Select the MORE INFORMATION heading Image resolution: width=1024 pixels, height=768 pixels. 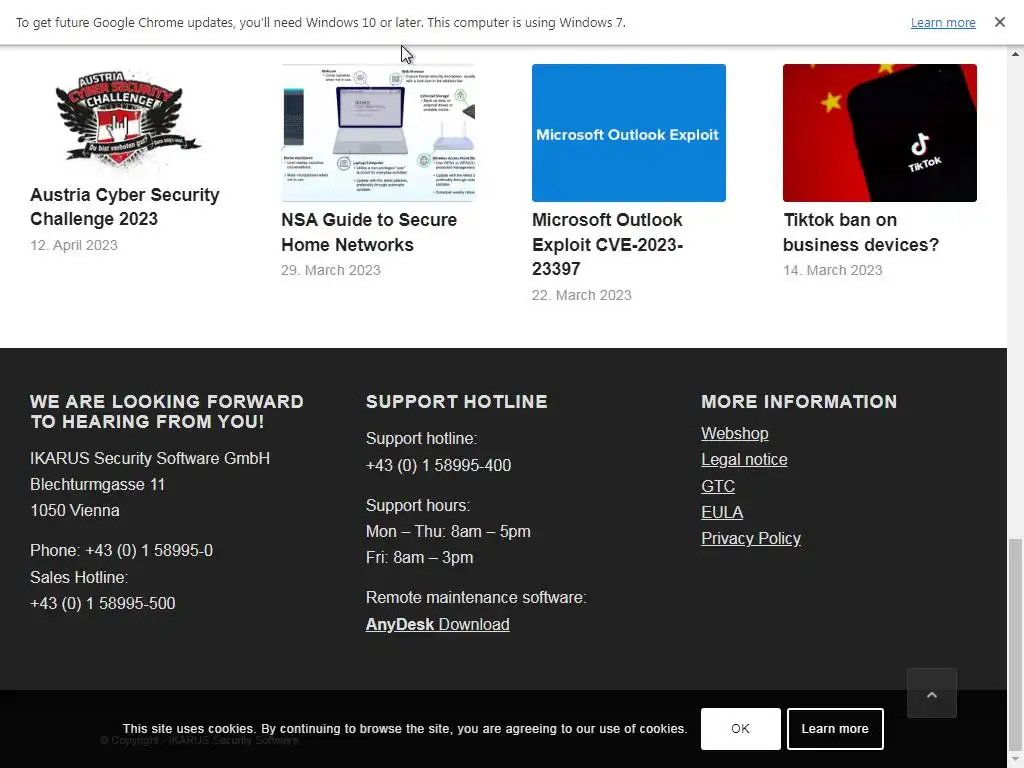(x=799, y=402)
